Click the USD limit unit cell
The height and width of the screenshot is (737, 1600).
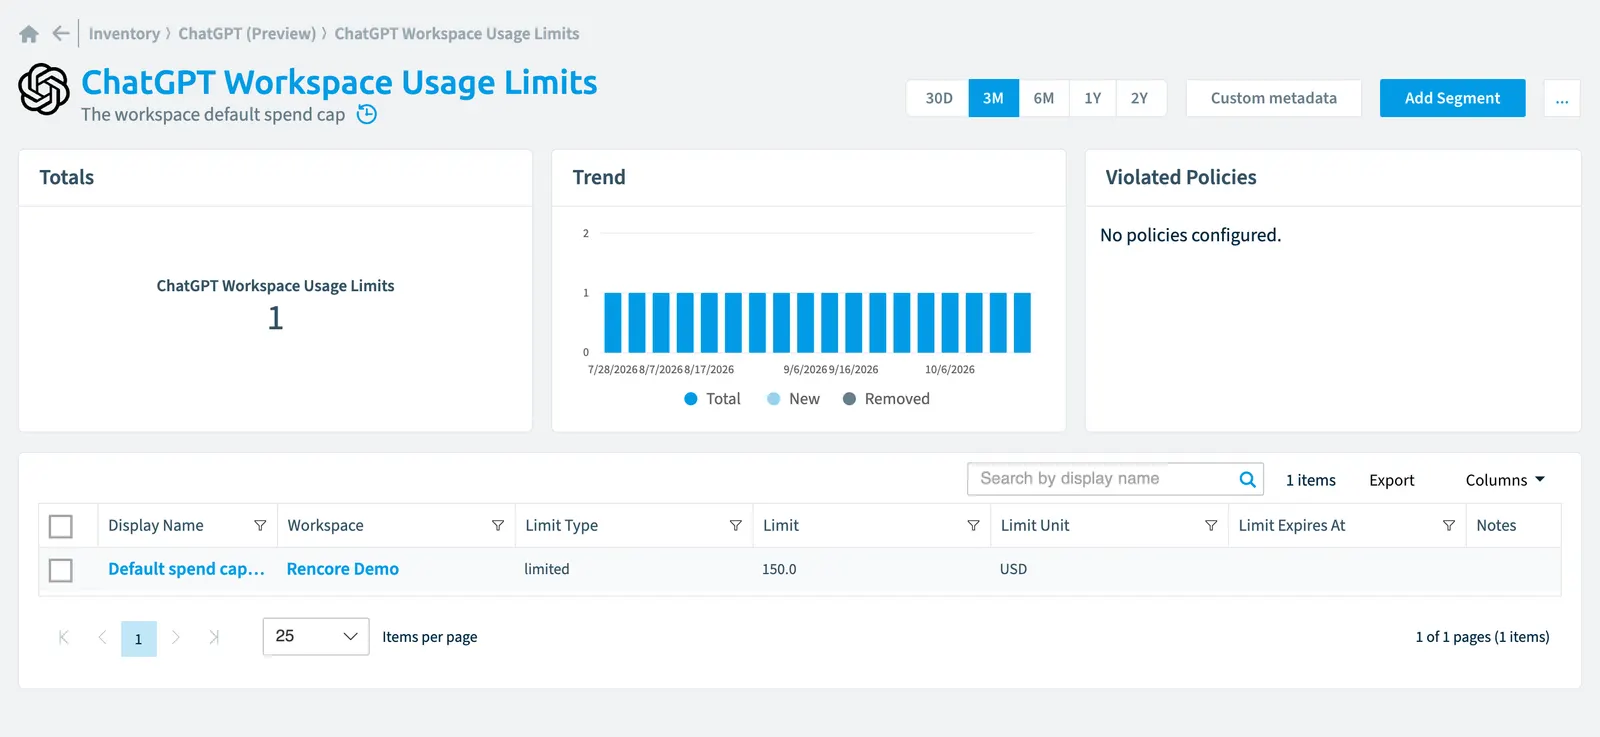1013,569
